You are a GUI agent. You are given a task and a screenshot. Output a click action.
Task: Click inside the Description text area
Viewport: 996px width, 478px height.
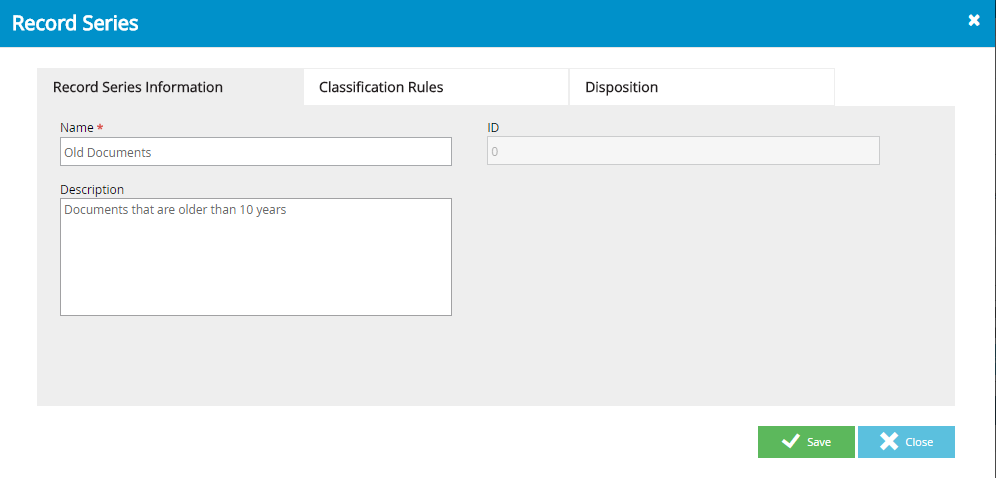(256, 257)
